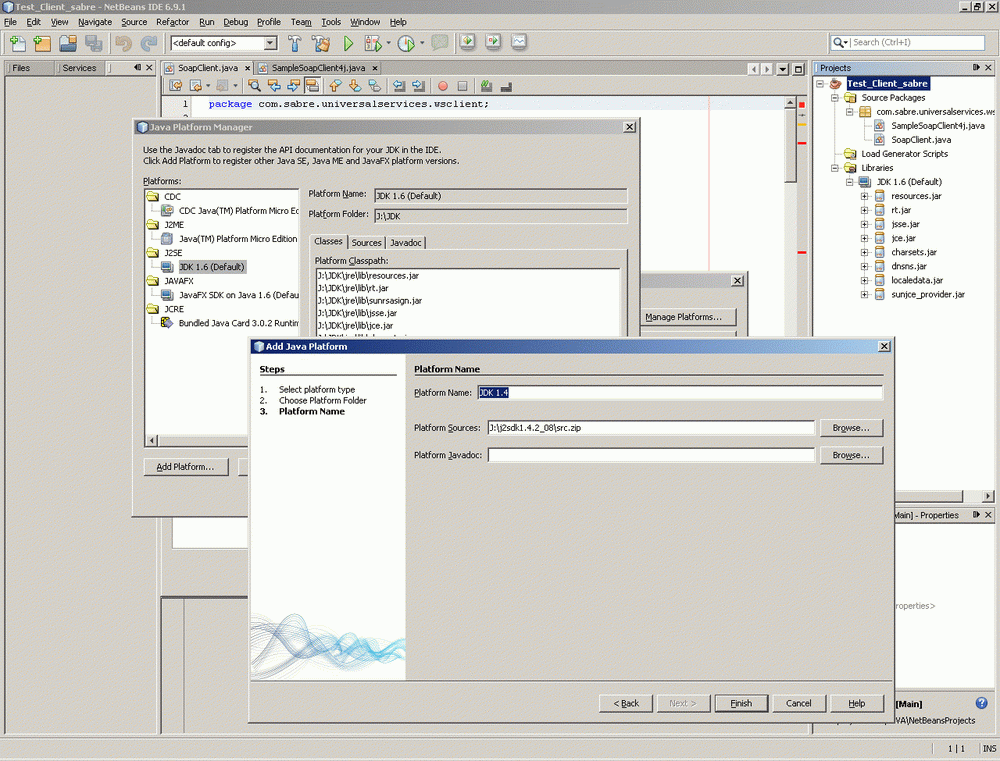Click the Platform Javadoc input field
Image resolution: width=1000 pixels, height=761 pixels.
click(x=651, y=455)
